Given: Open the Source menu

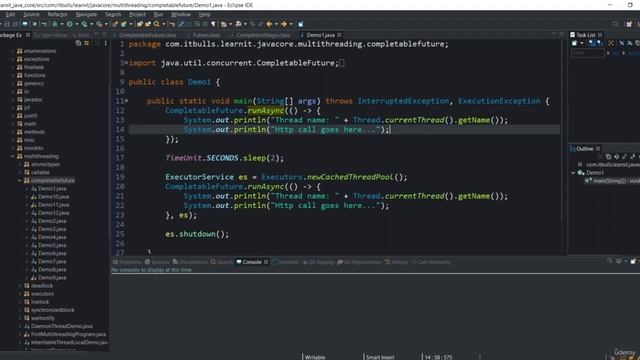Looking at the screenshot, I should pos(31,14).
